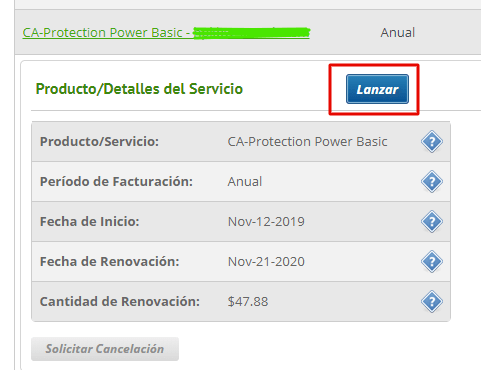Click the Fecha de Inicio help icon

point(432,222)
